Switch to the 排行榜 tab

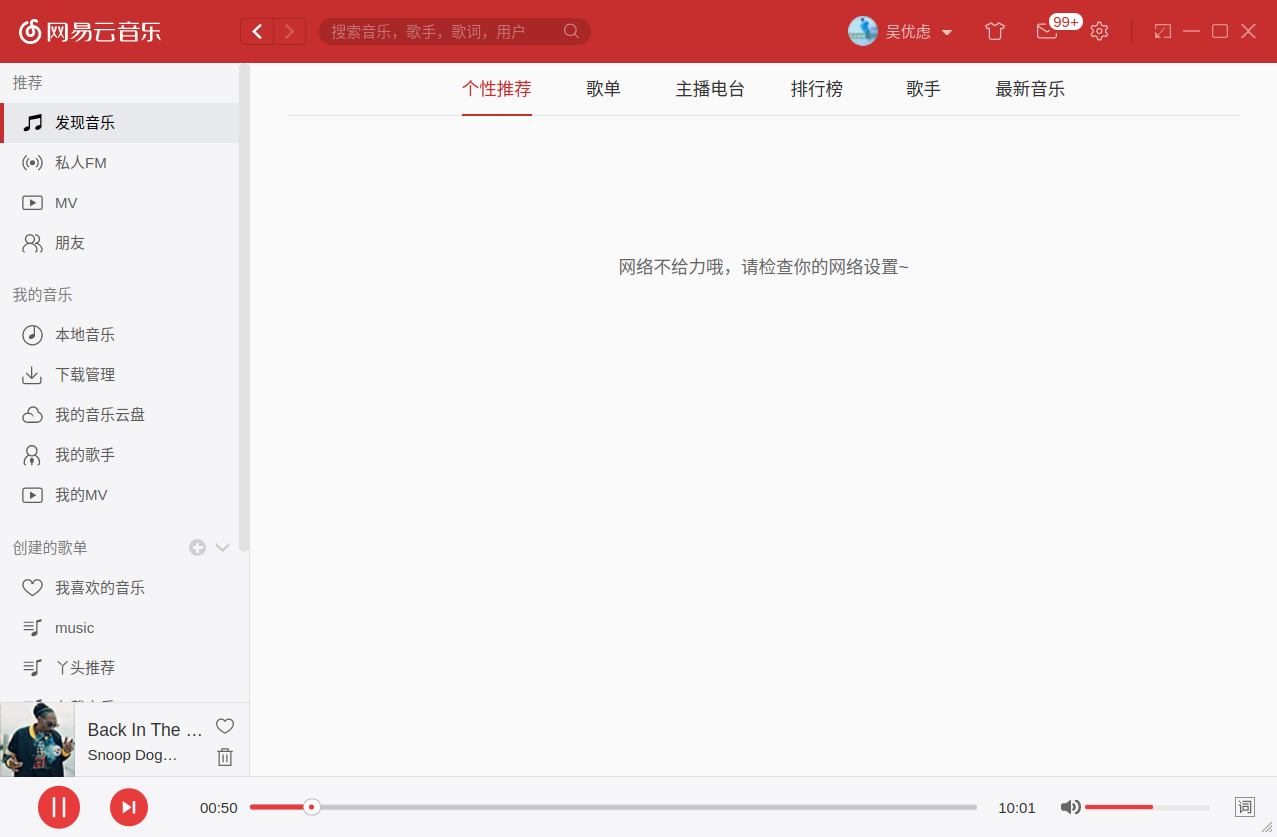(x=816, y=89)
